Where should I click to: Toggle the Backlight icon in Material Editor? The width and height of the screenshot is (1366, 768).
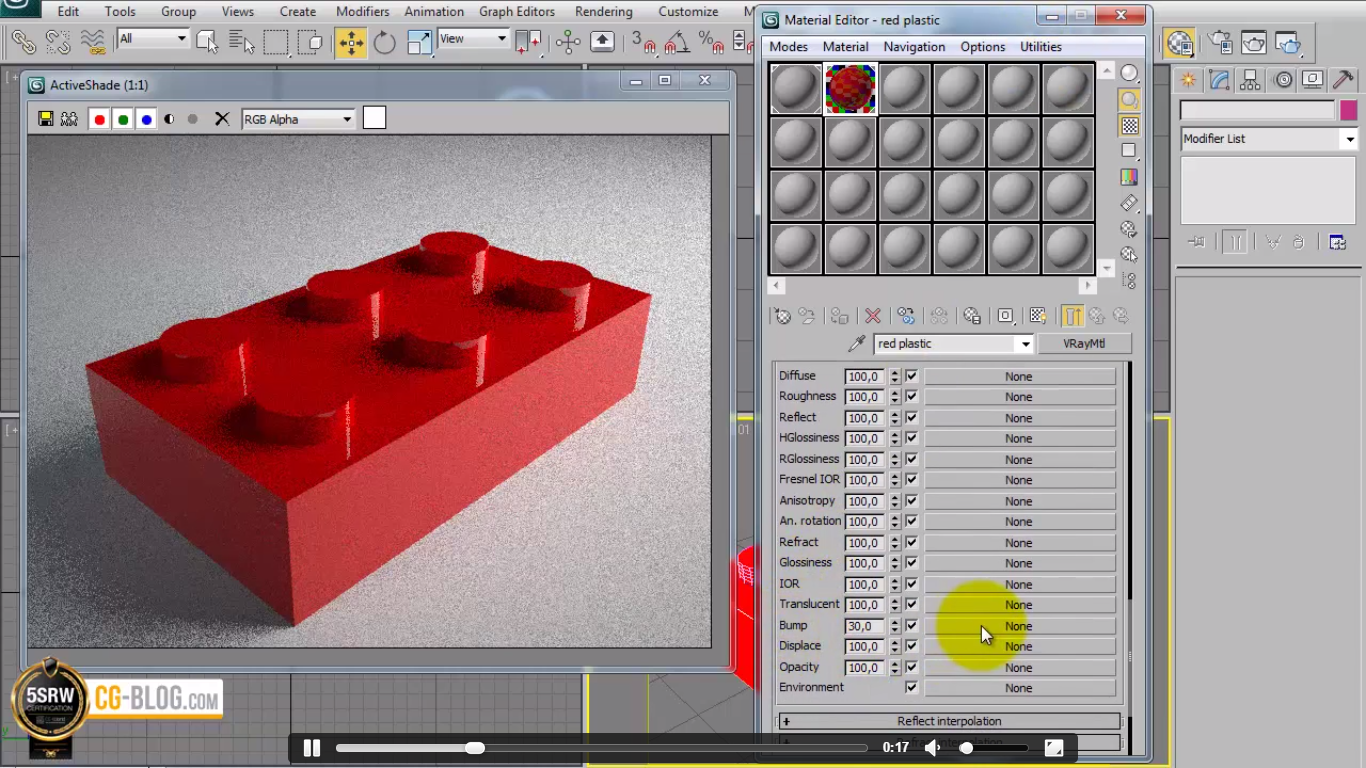(x=1129, y=99)
